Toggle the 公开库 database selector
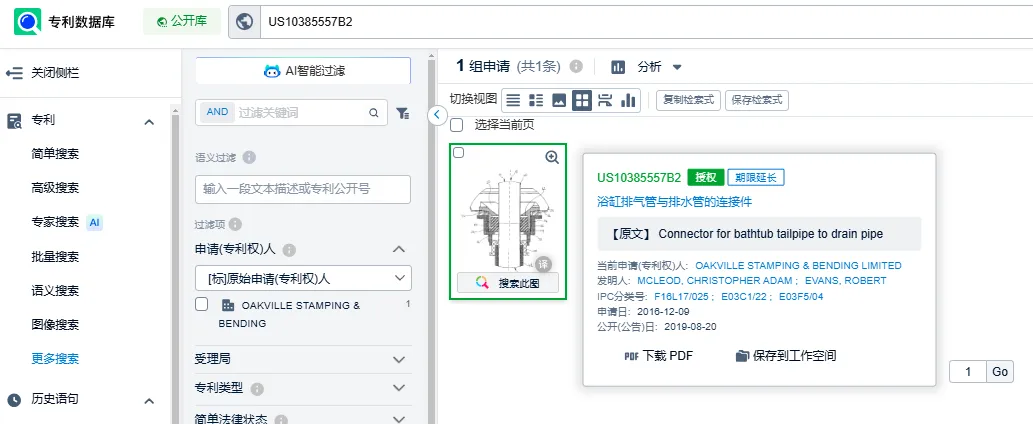The width and height of the screenshot is (1033, 424). coord(182,22)
